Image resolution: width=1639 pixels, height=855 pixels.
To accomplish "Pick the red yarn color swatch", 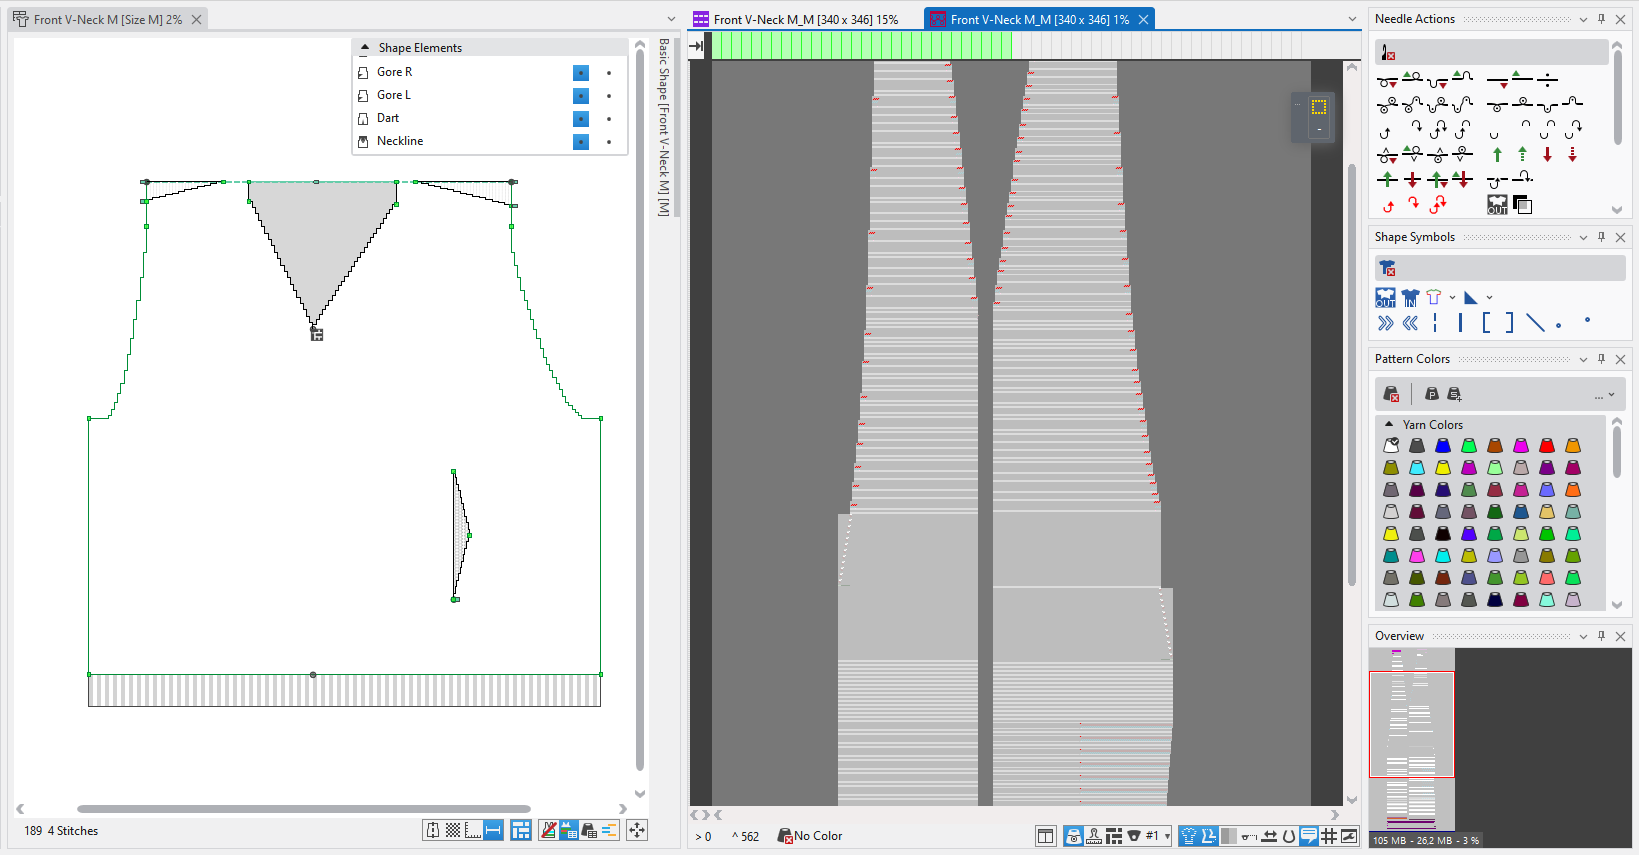I will coord(1547,446).
